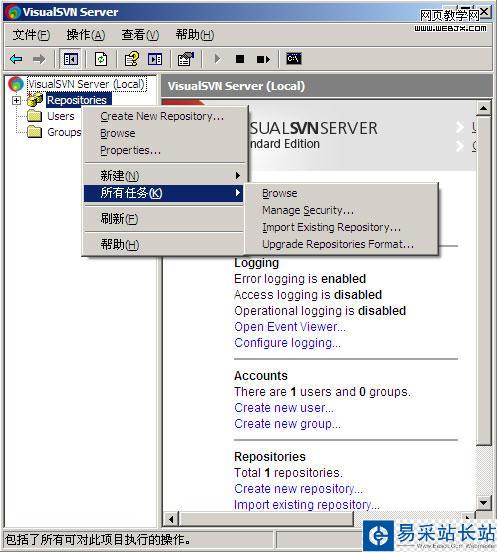Open the 操作(A) menu
Viewport: 497px width, 552px height.
[86, 34]
